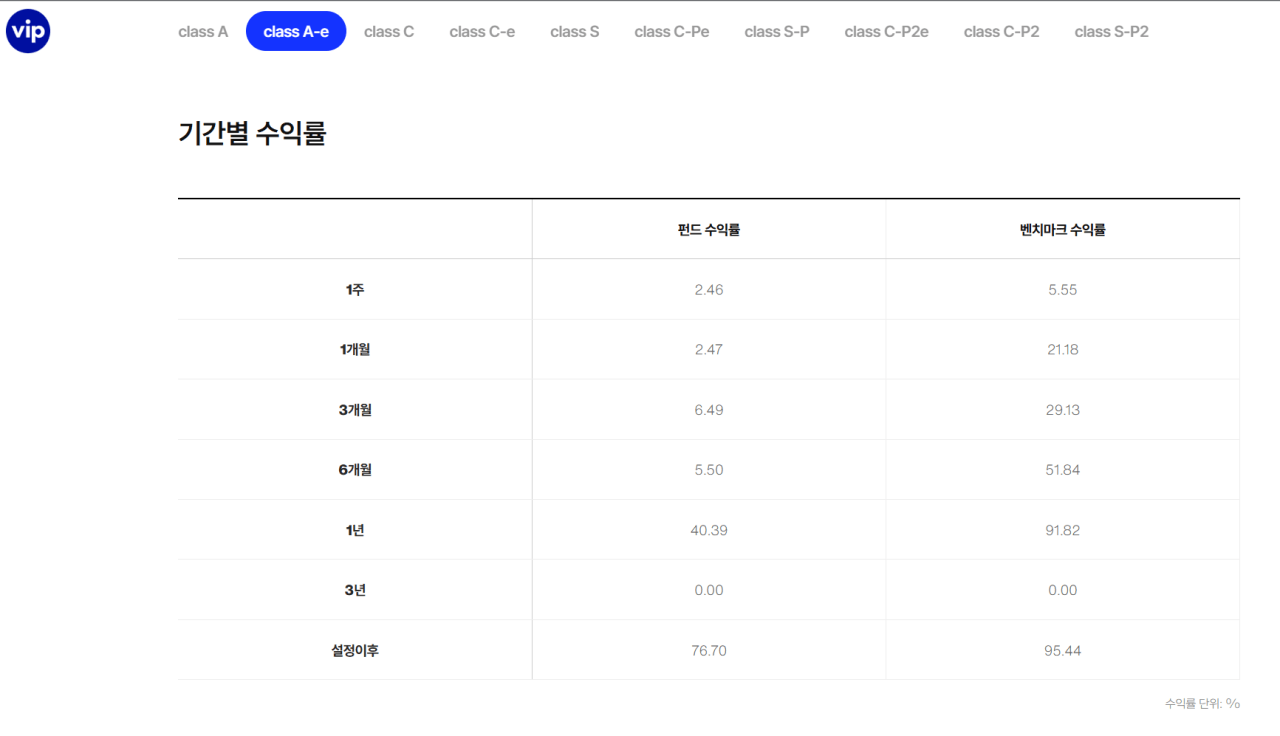Switch to the class S-P2 tab

coord(1111,31)
